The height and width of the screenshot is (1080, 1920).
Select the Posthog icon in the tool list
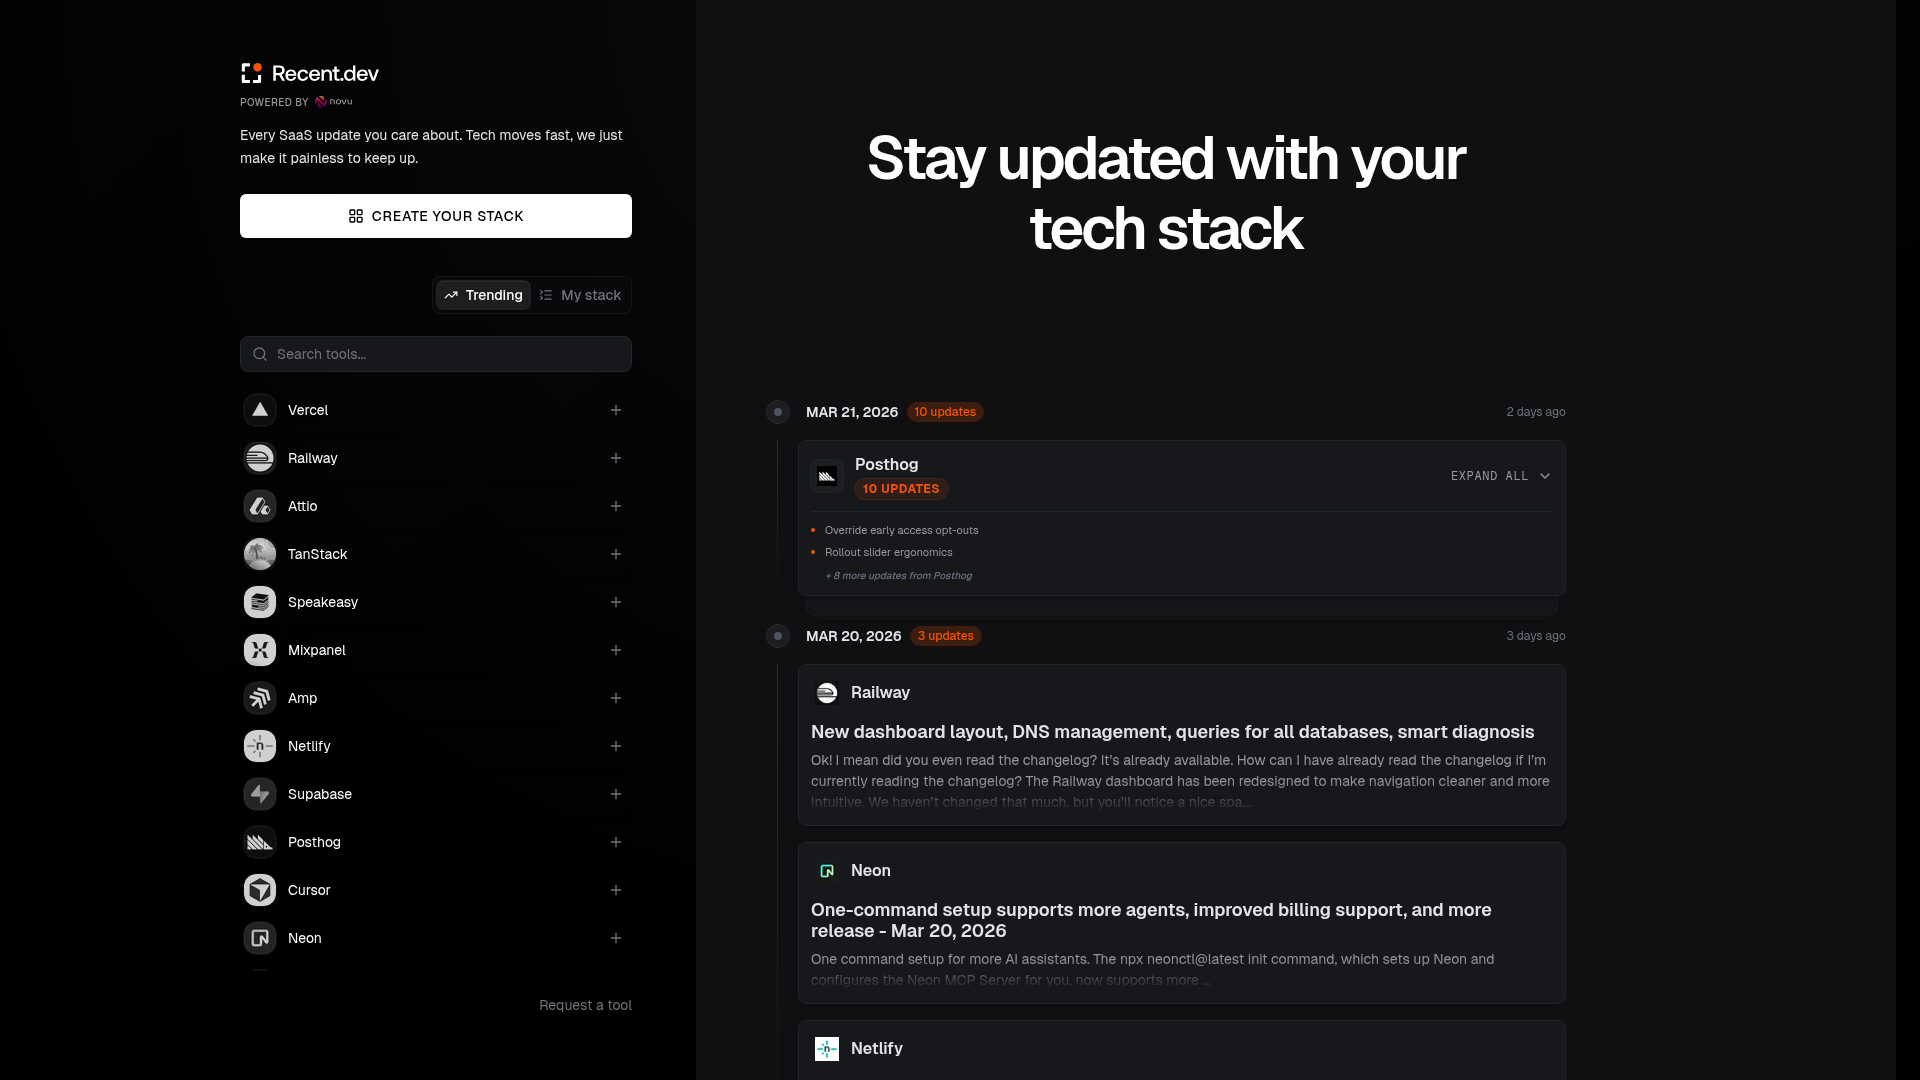click(x=260, y=842)
